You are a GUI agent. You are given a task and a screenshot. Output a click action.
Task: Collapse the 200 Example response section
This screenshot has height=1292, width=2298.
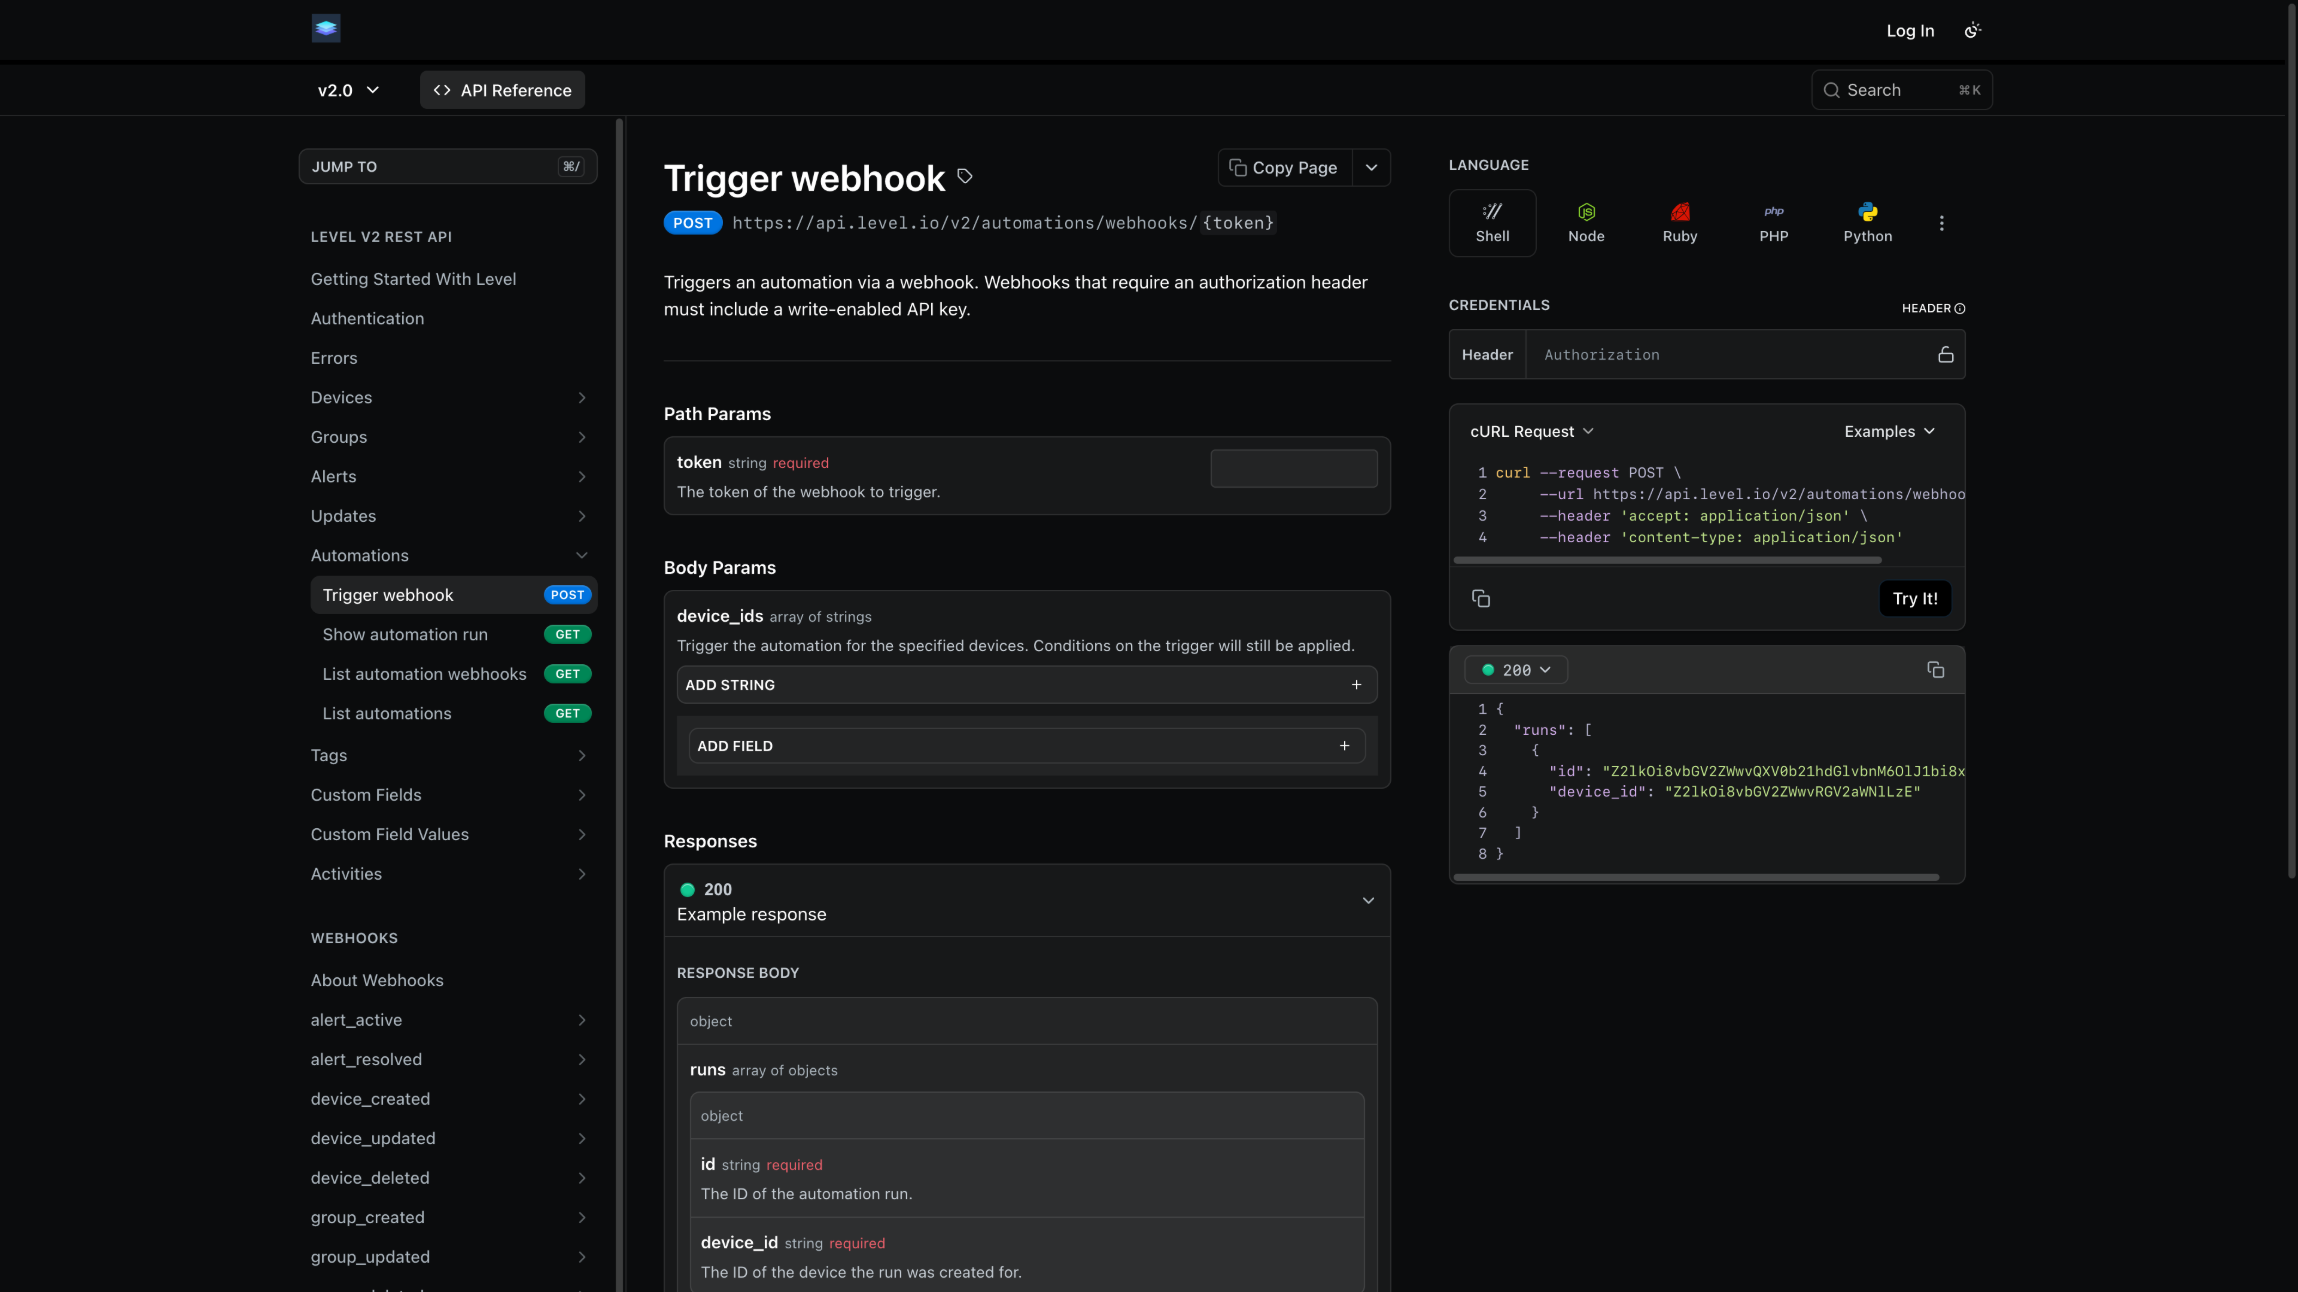1368,901
